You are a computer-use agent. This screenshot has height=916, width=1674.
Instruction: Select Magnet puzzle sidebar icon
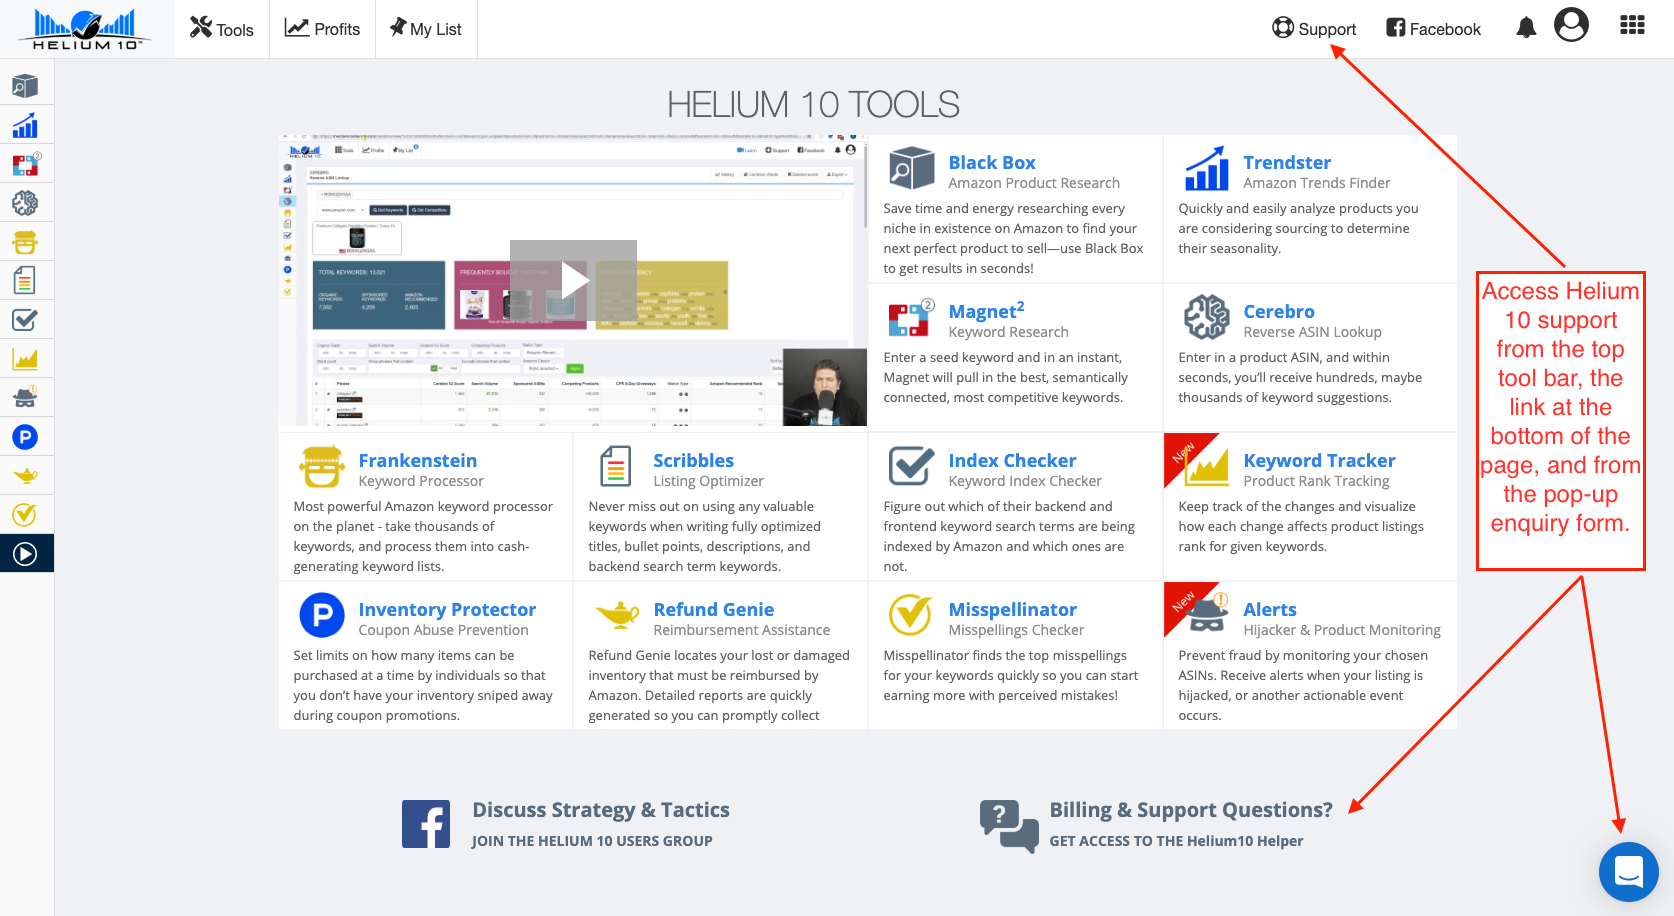[25, 164]
